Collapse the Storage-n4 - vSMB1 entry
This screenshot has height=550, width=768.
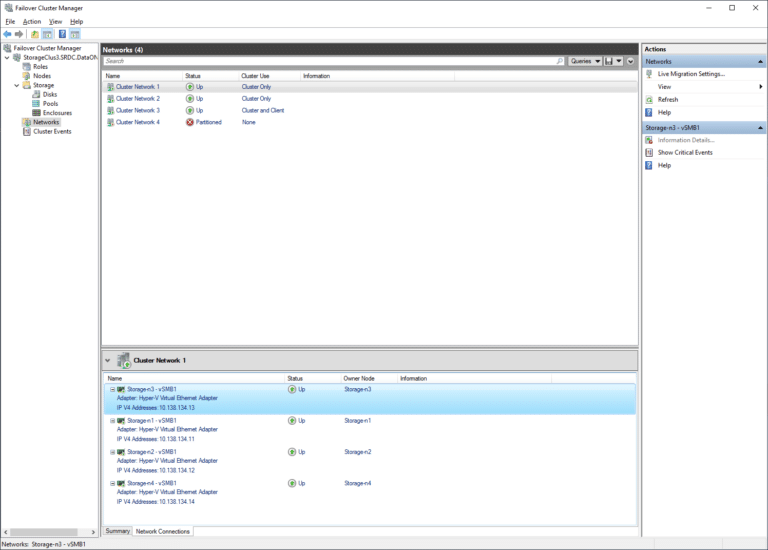point(112,483)
